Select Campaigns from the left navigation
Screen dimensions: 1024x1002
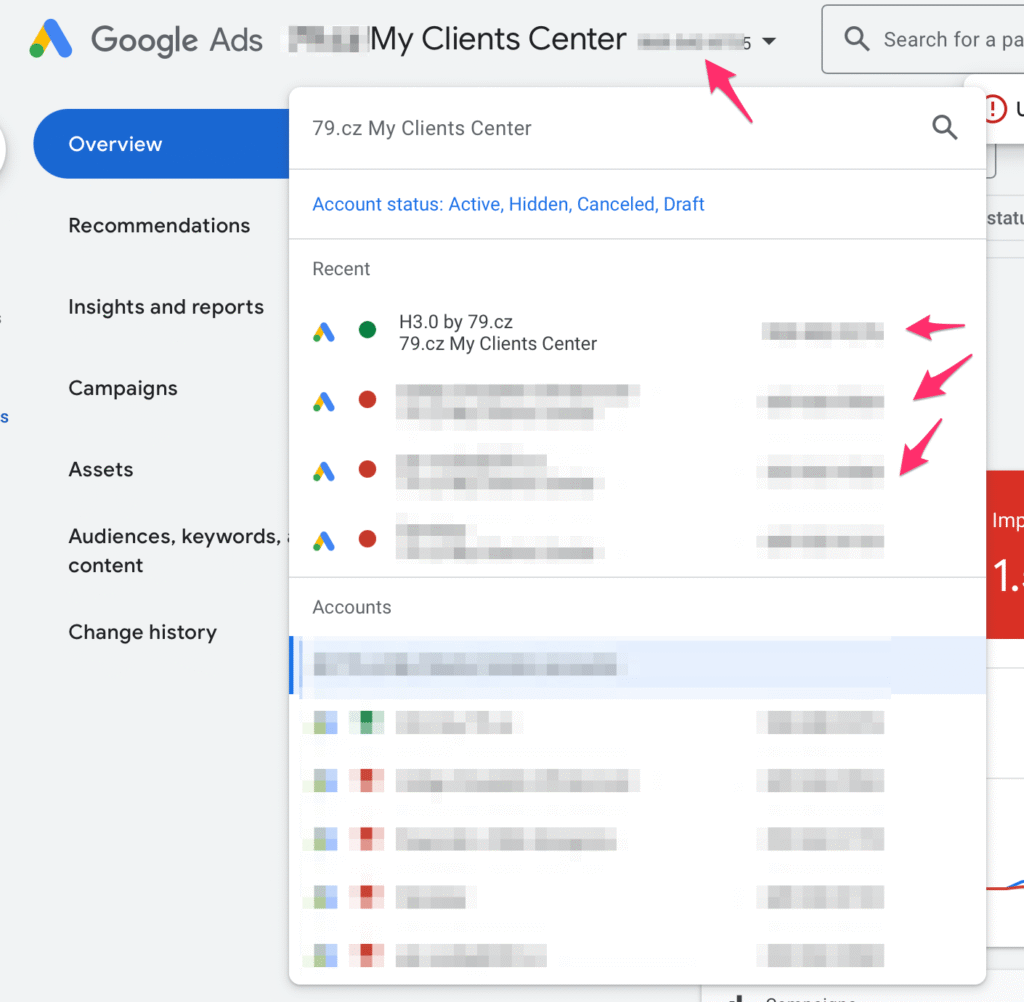pos(122,388)
